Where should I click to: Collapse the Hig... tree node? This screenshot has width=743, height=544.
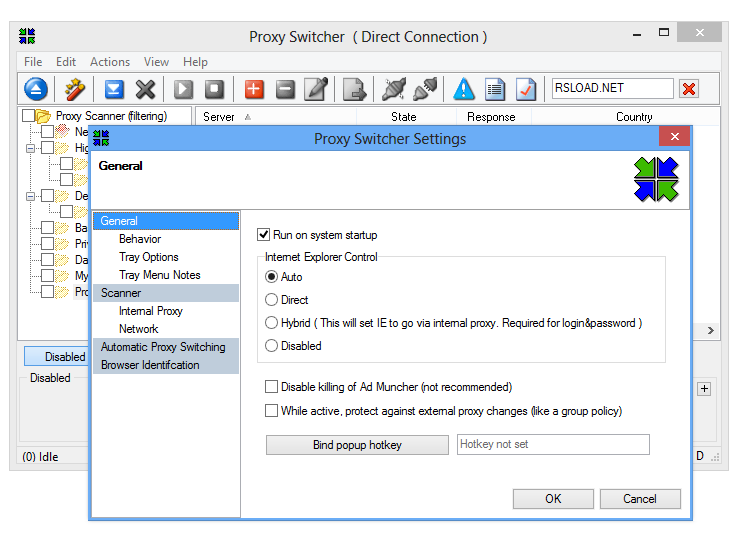pyautogui.click(x=30, y=149)
